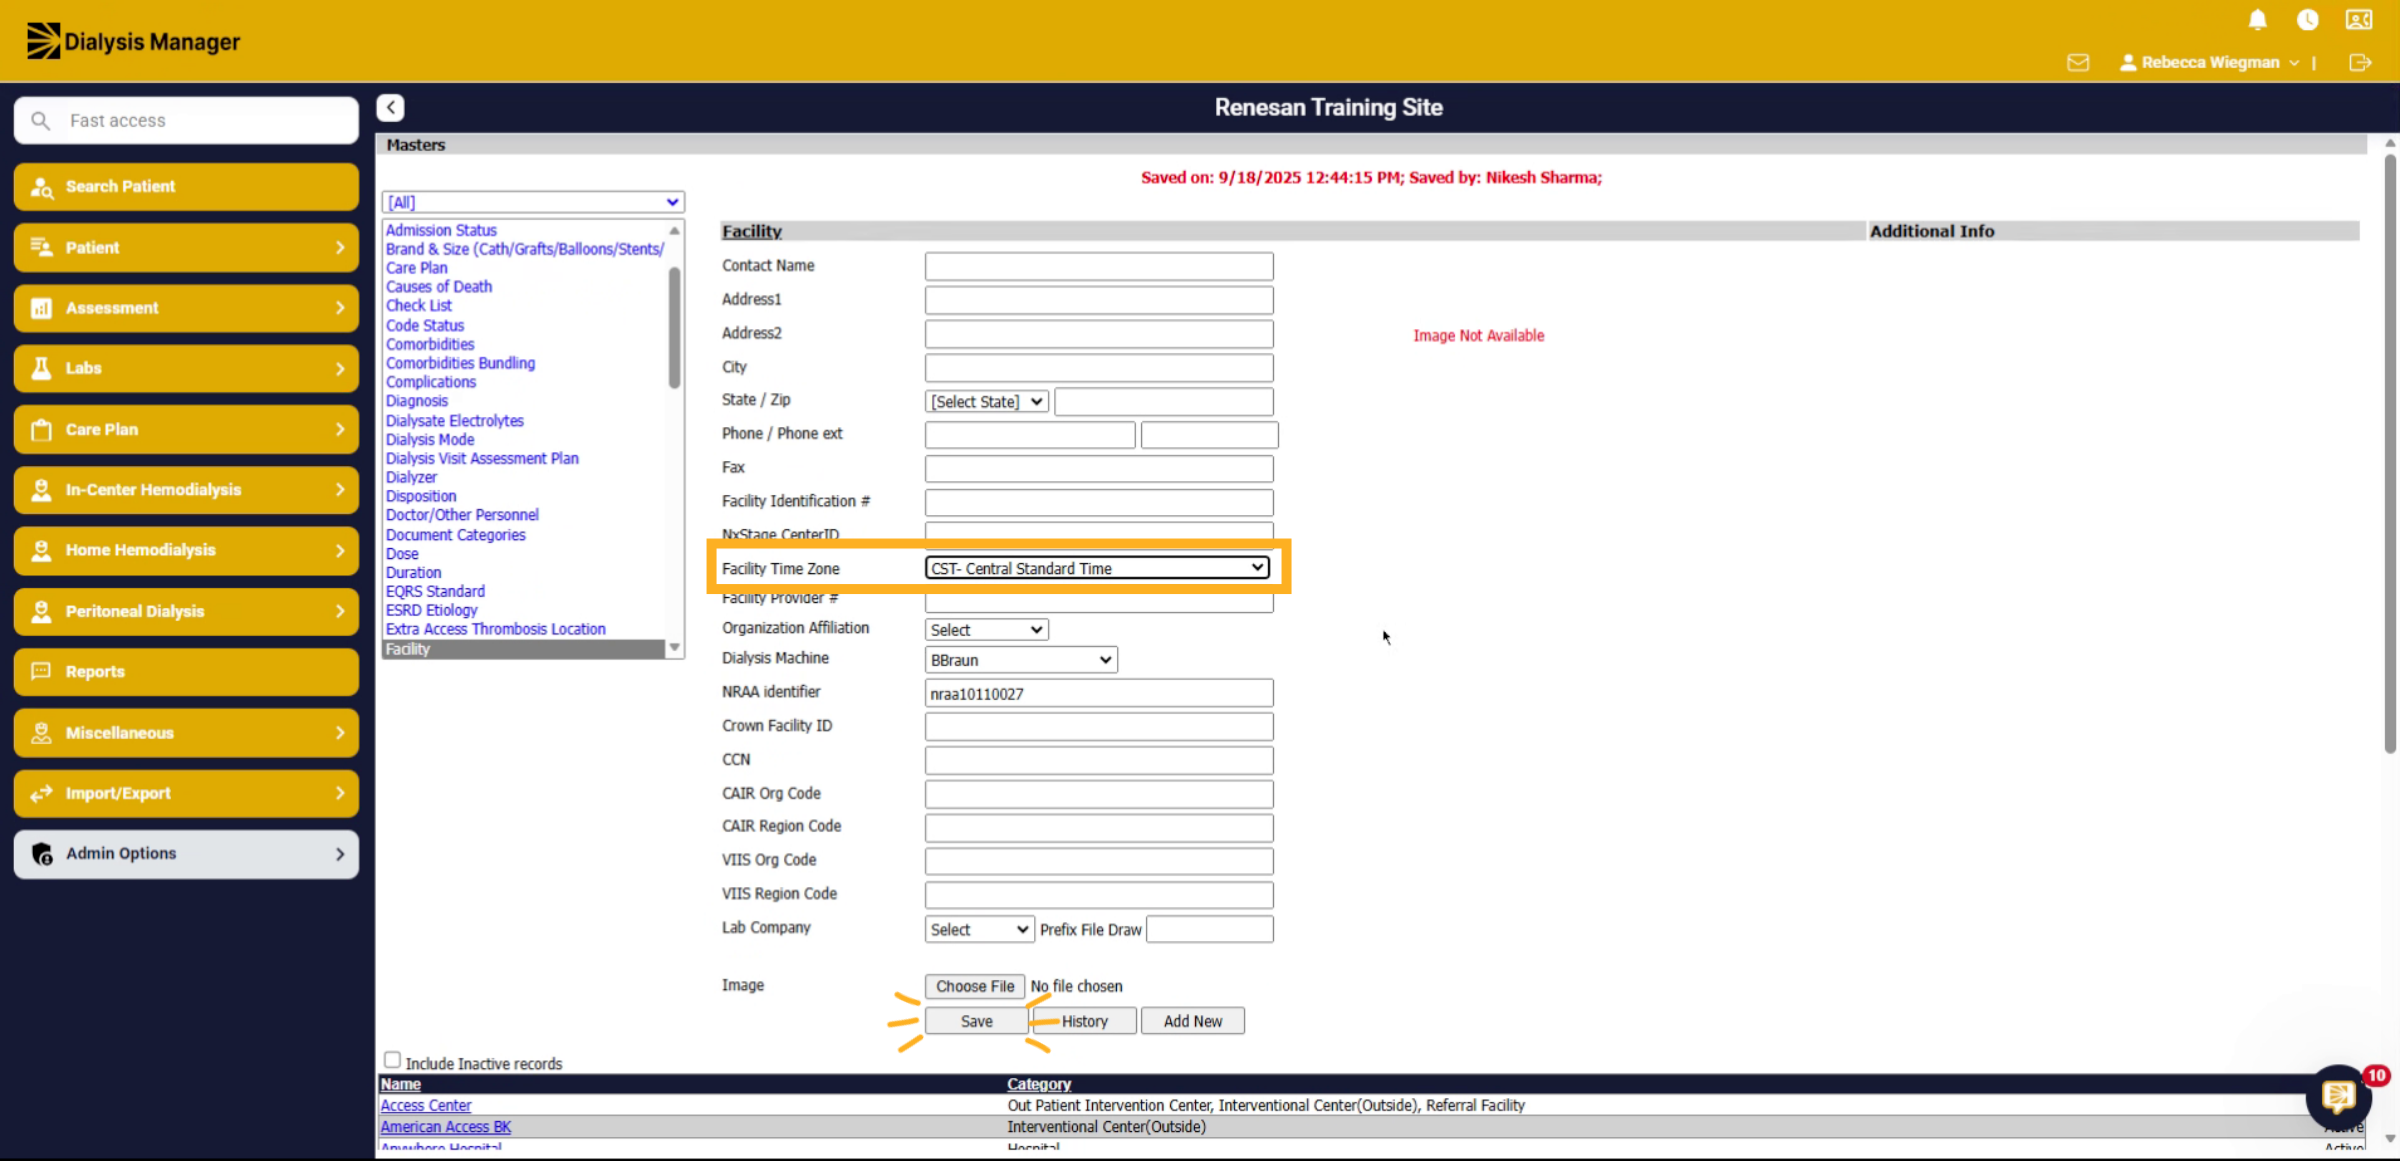
Task: Click the Fast access search icon
Action: [40, 121]
